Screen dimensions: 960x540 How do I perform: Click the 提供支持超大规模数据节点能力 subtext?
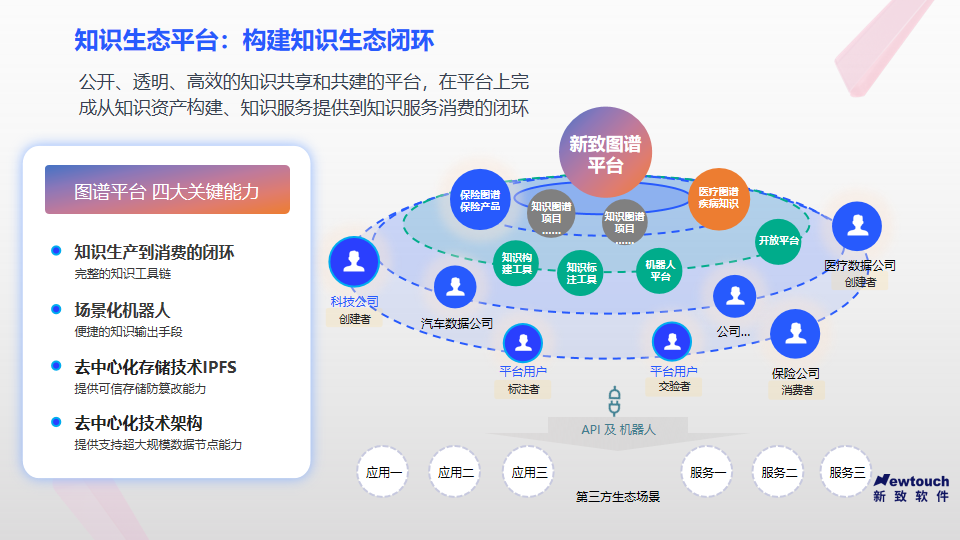(x=158, y=444)
